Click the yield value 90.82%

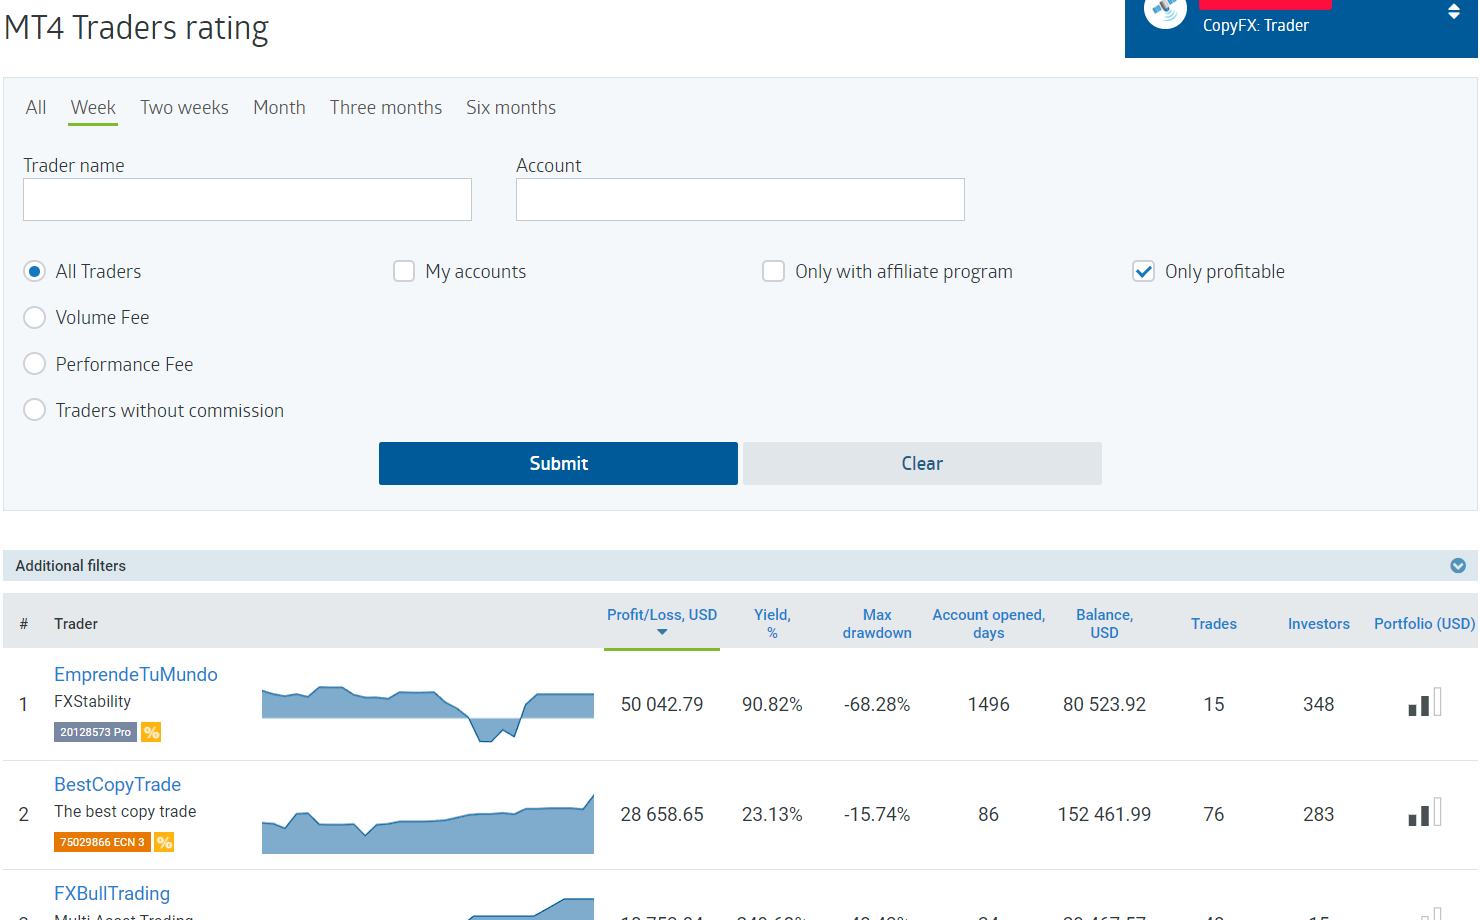point(772,704)
